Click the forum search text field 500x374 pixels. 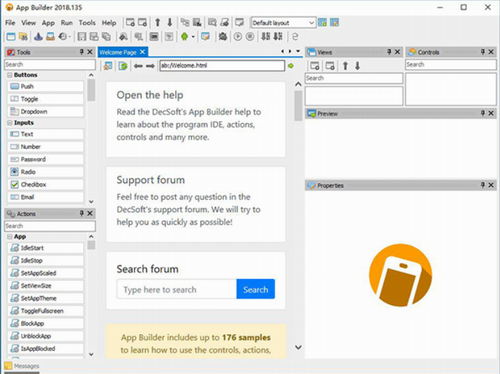pos(177,289)
